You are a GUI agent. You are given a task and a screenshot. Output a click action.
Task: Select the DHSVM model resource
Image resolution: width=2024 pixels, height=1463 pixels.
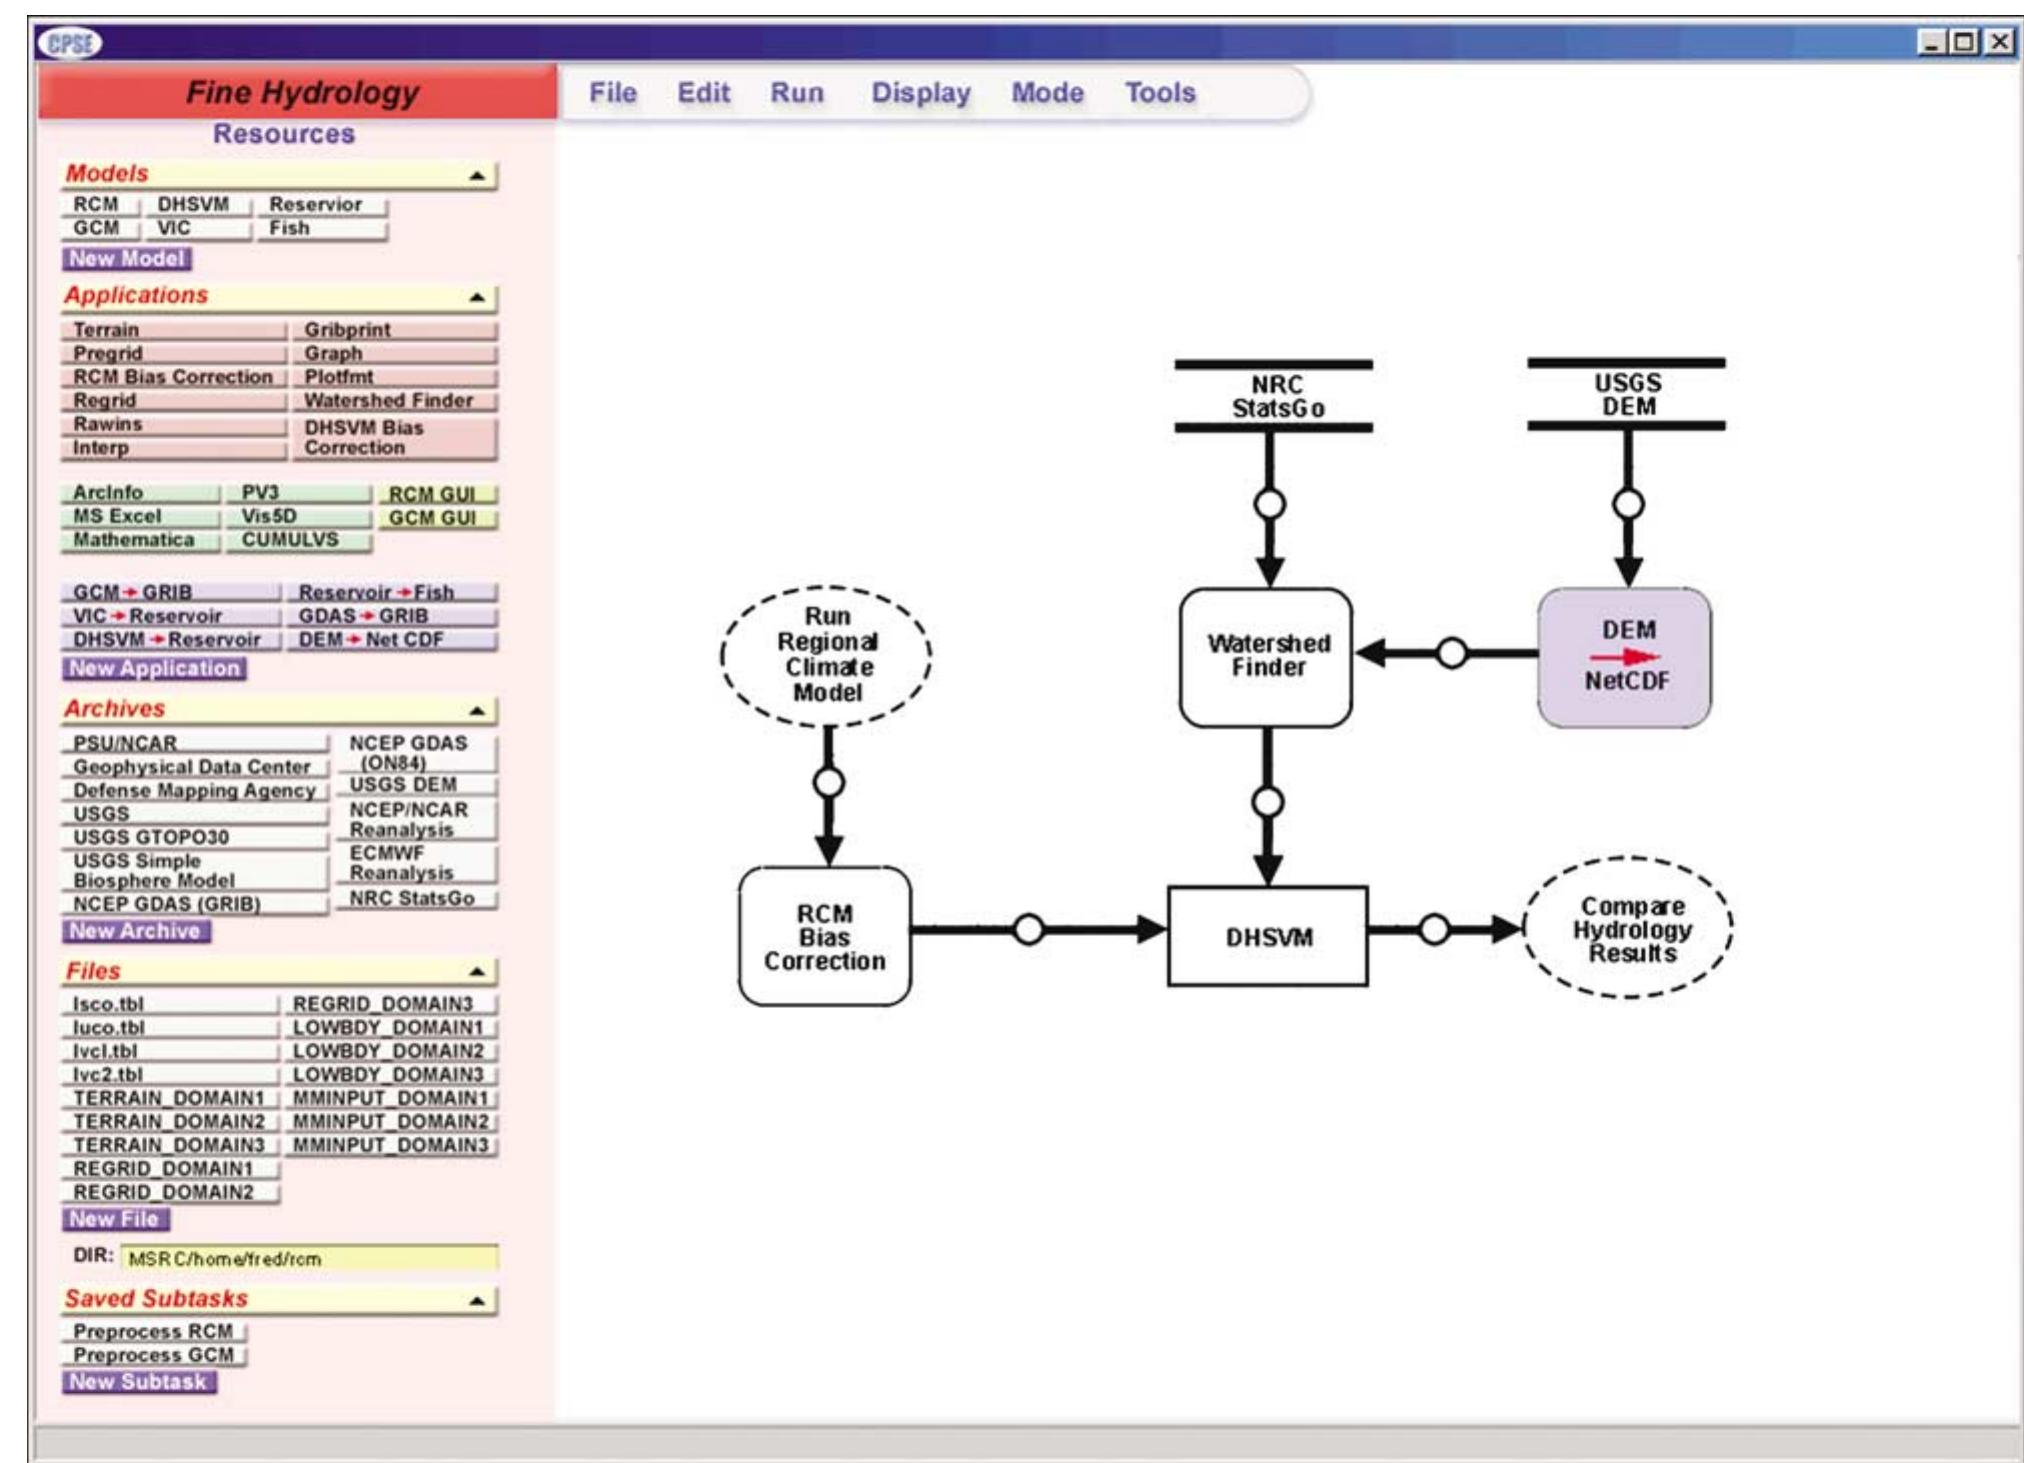click(198, 205)
